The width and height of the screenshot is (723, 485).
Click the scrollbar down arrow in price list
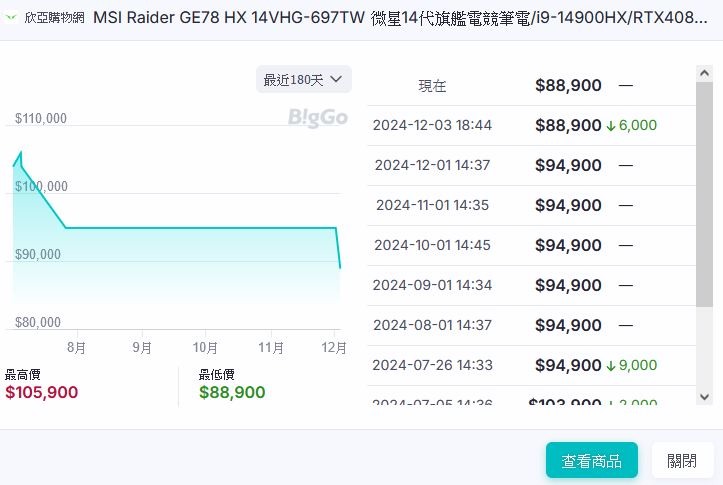pos(705,397)
